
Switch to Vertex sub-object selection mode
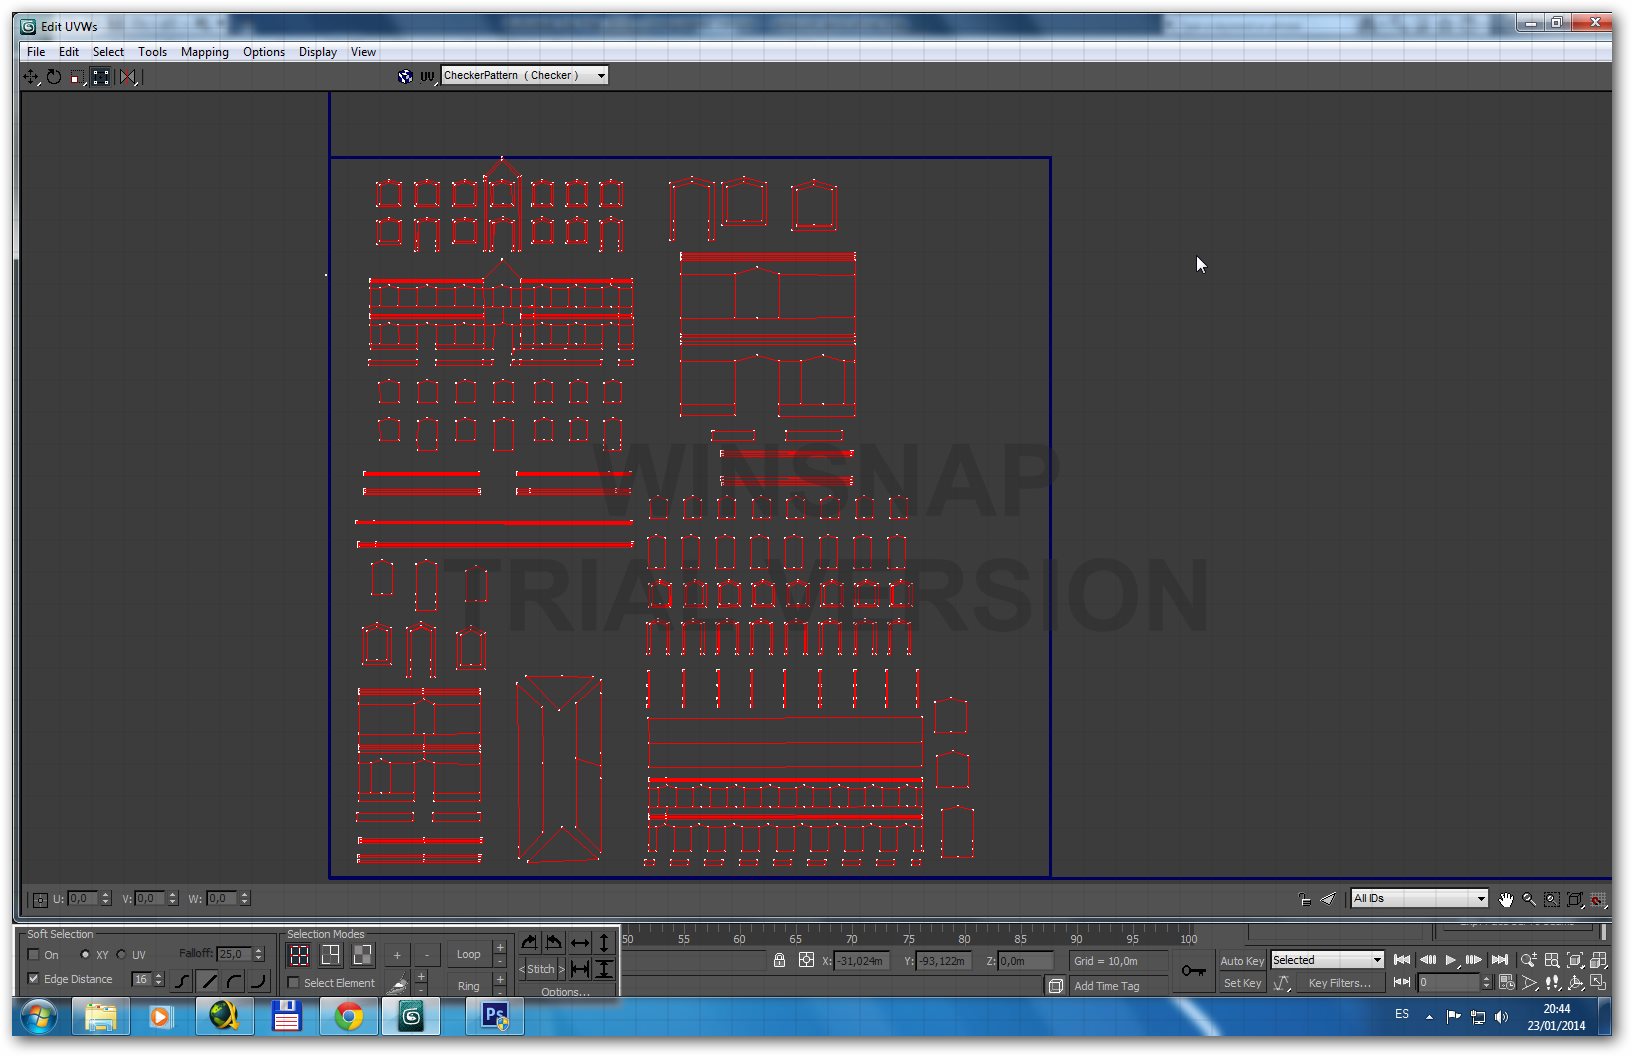click(299, 955)
